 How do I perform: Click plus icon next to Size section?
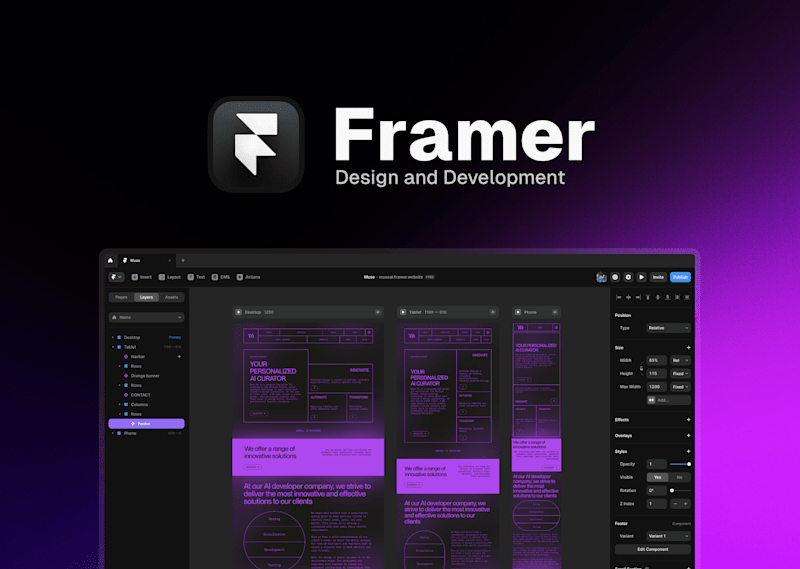tap(688, 348)
